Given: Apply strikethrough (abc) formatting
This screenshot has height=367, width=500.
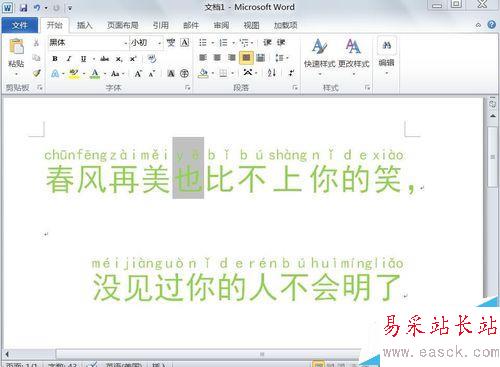Looking at the screenshot, I should click(x=104, y=59).
